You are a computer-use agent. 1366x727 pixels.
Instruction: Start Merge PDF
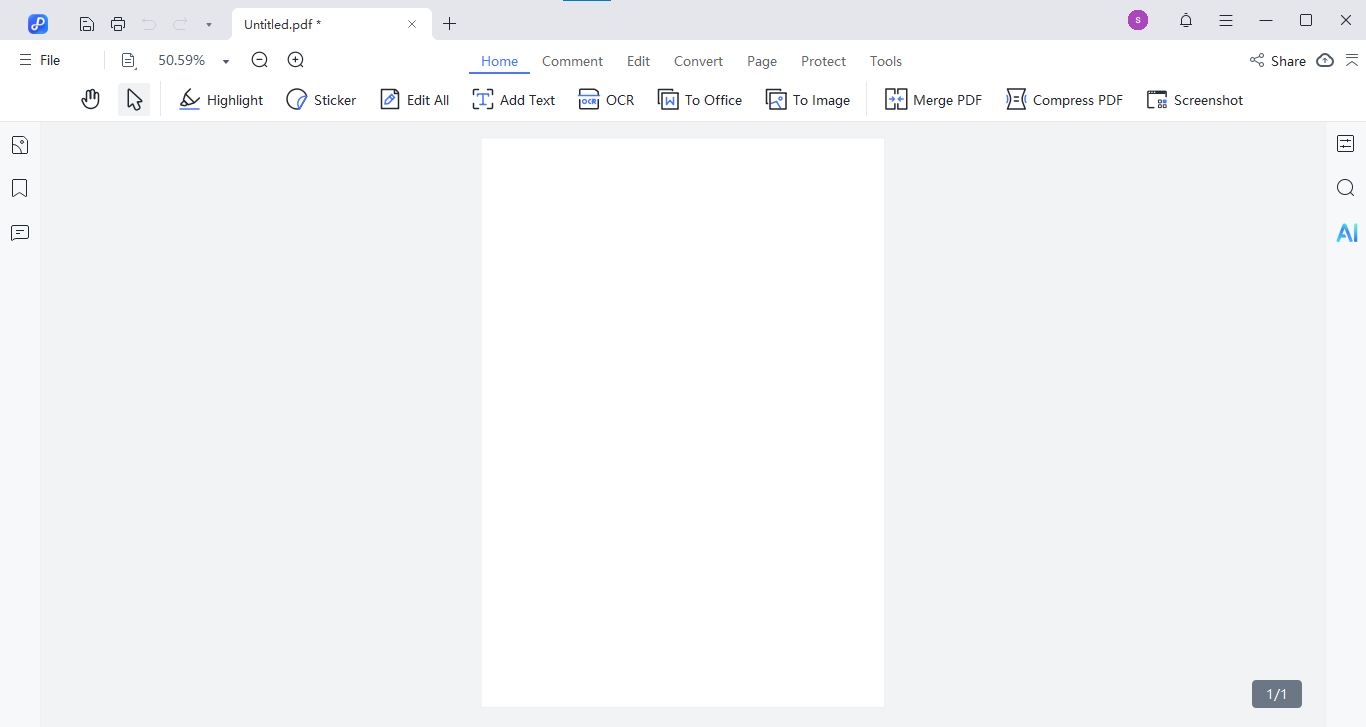click(x=932, y=99)
